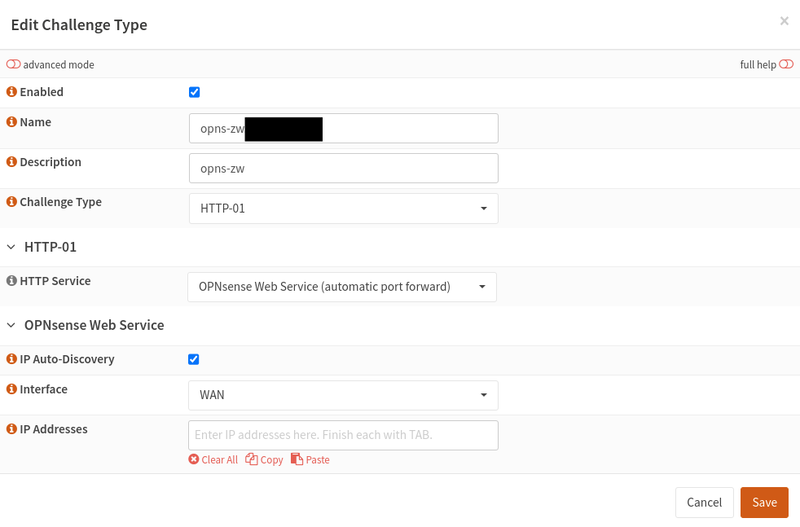The image size is (800, 527).
Task: Click info icon beside Interface label
Action: coord(12,389)
